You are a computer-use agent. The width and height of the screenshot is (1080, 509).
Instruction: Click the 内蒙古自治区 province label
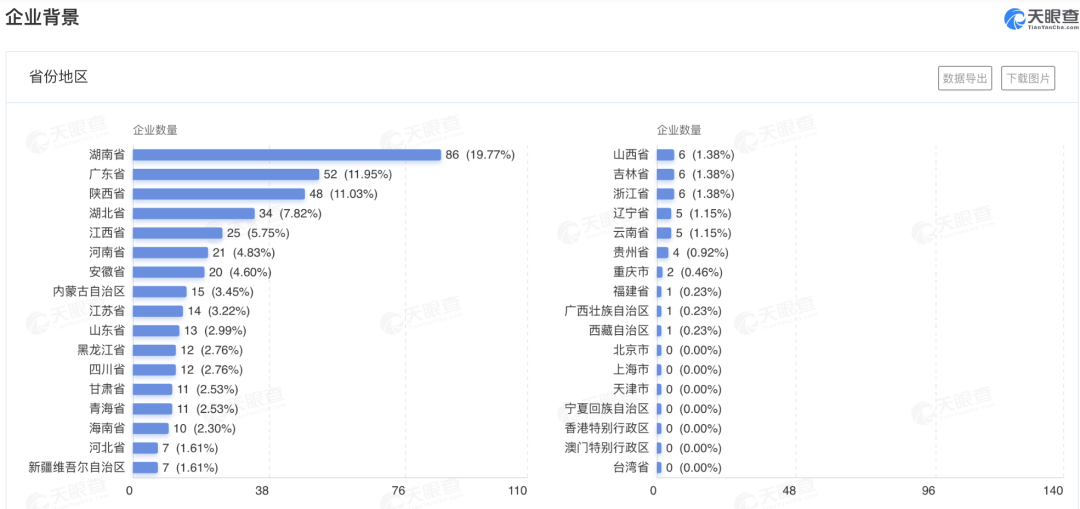coord(89,292)
